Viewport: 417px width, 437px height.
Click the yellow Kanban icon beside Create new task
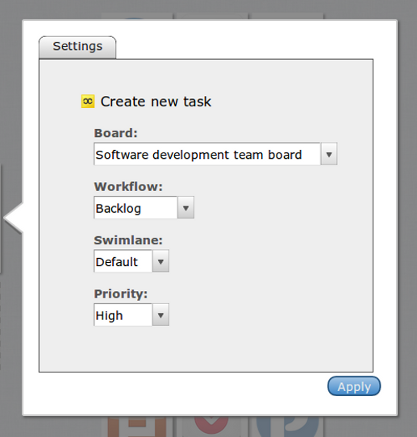pyautogui.click(x=88, y=101)
